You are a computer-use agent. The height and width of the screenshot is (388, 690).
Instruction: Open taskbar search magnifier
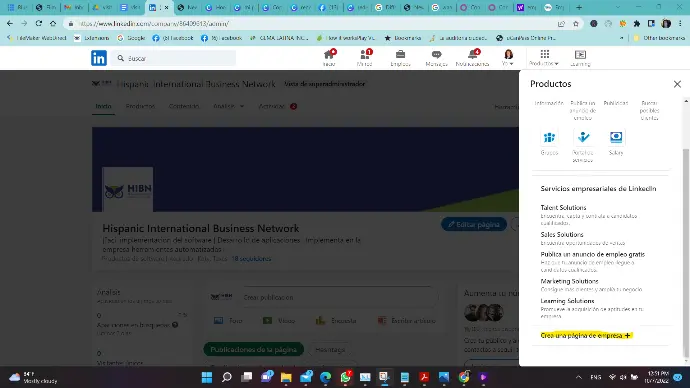[x=227, y=377]
